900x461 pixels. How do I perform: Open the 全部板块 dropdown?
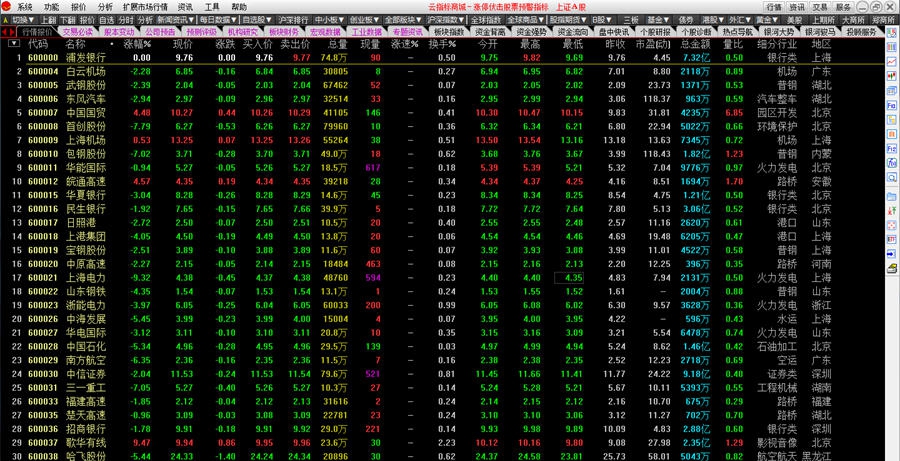click(x=403, y=20)
